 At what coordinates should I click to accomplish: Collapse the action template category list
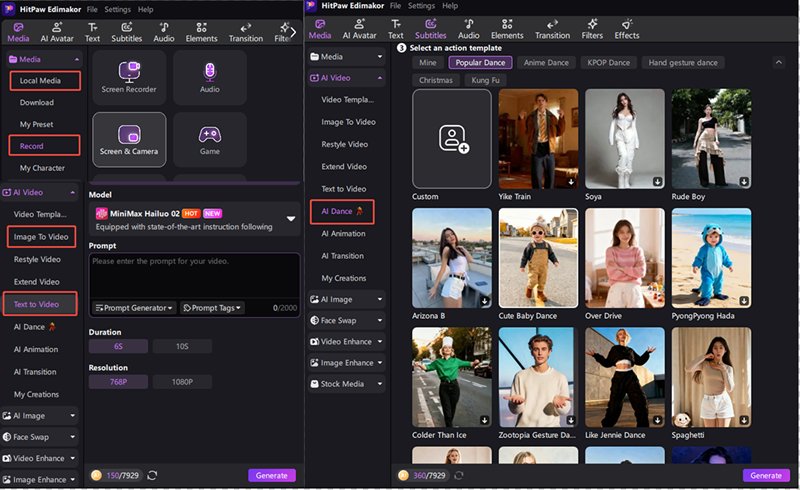(x=779, y=62)
